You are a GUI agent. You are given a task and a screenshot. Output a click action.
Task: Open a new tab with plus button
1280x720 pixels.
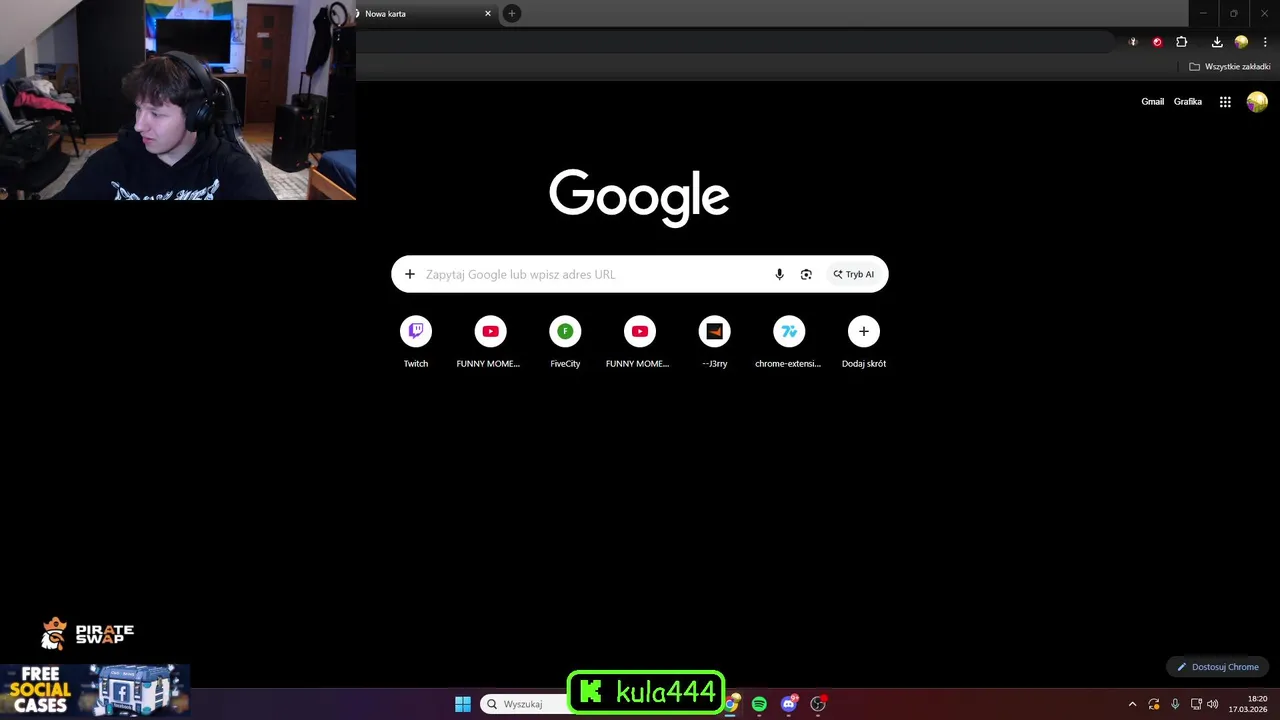512,13
